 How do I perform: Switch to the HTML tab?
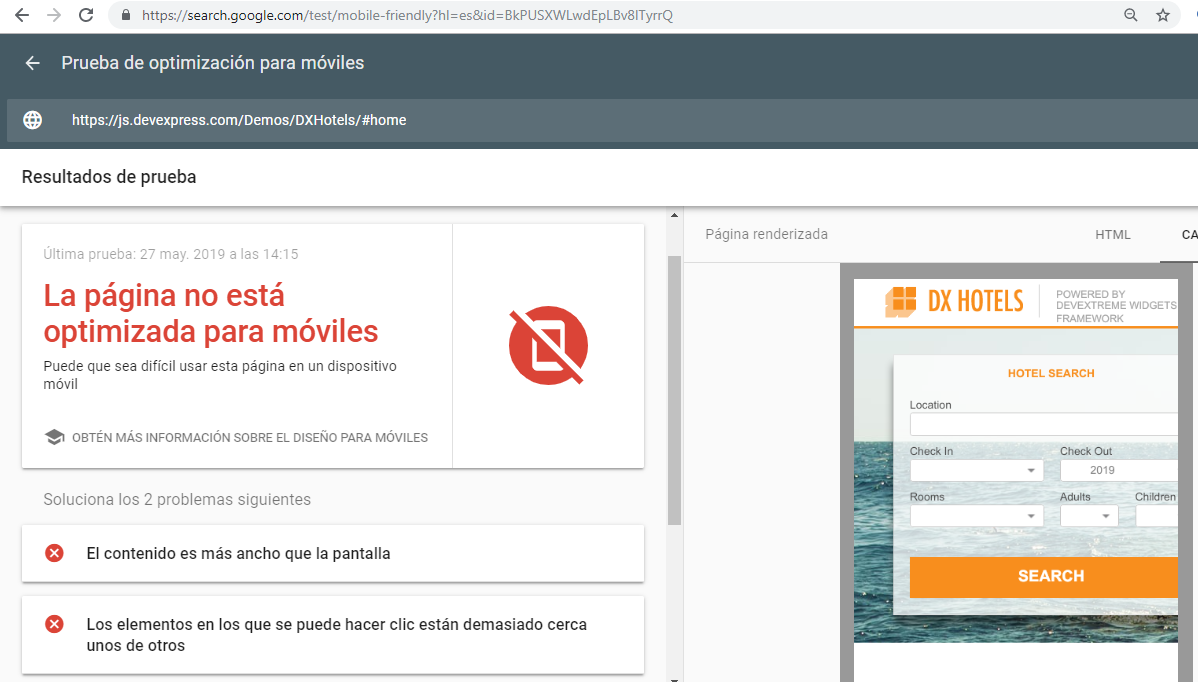tap(1113, 235)
